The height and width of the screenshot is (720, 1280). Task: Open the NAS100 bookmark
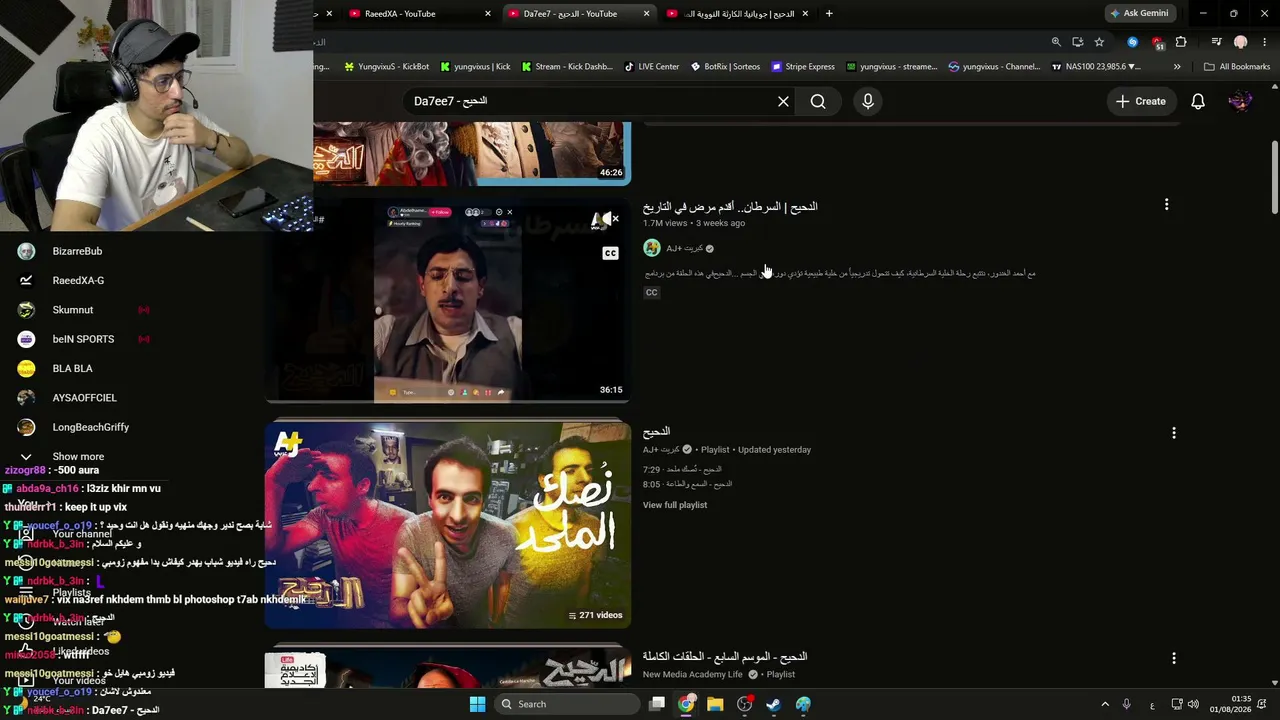(1096, 67)
